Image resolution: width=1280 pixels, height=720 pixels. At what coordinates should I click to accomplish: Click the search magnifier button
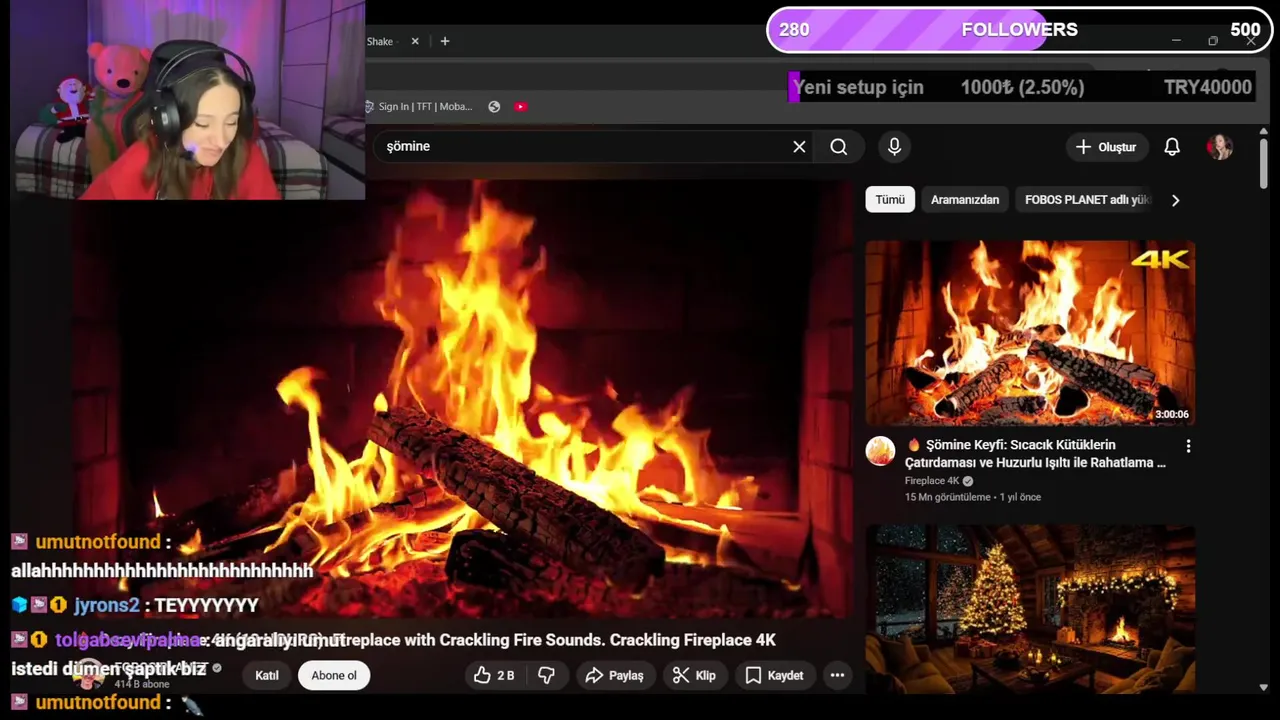(x=839, y=147)
